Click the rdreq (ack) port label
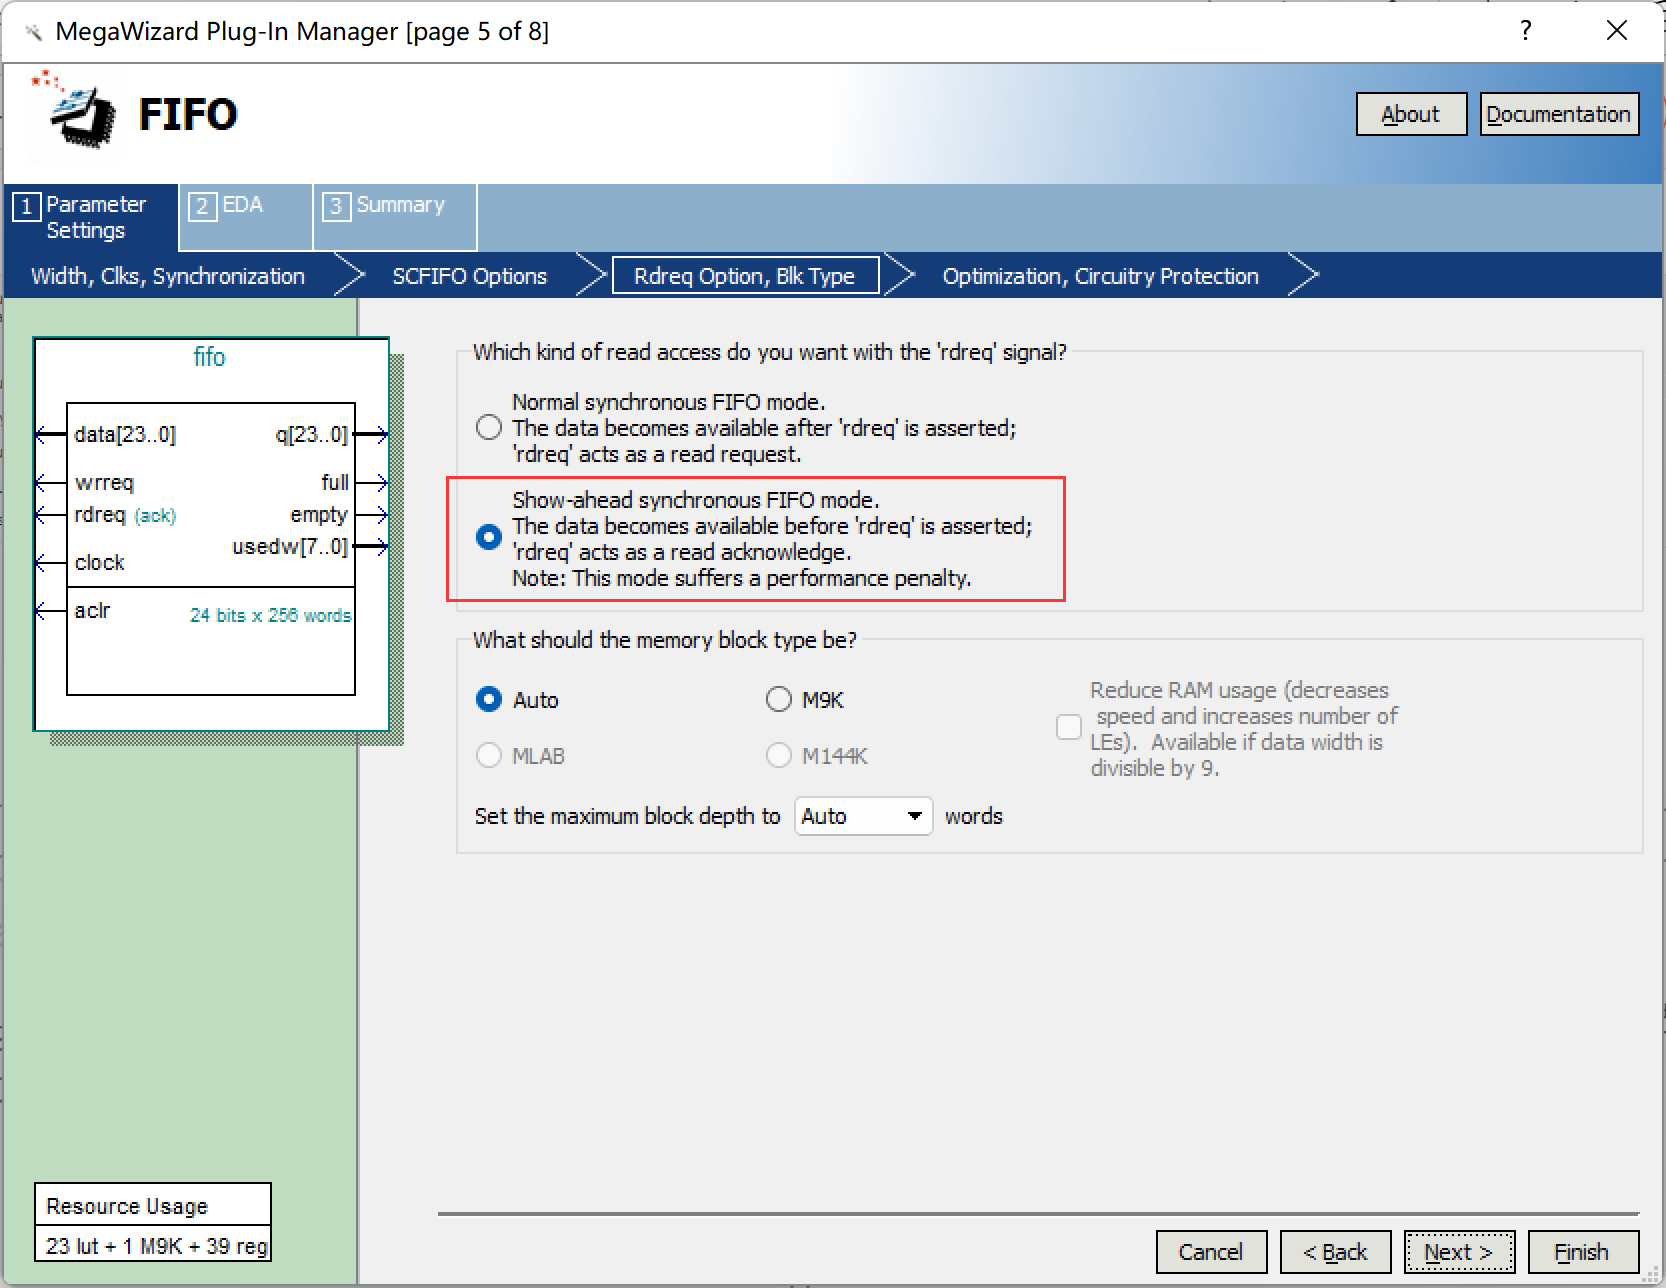This screenshot has height=1288, width=1666. point(125,515)
